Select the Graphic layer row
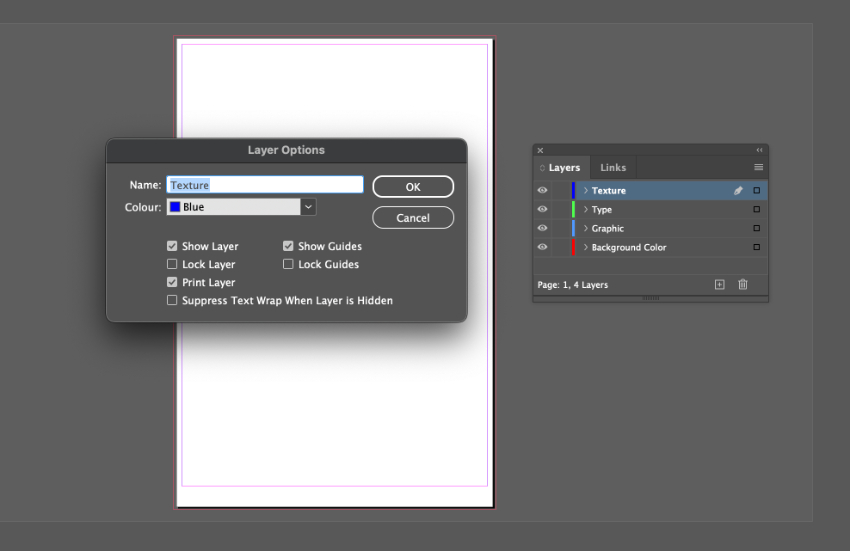Viewport: 850px width, 551px height. (651, 228)
